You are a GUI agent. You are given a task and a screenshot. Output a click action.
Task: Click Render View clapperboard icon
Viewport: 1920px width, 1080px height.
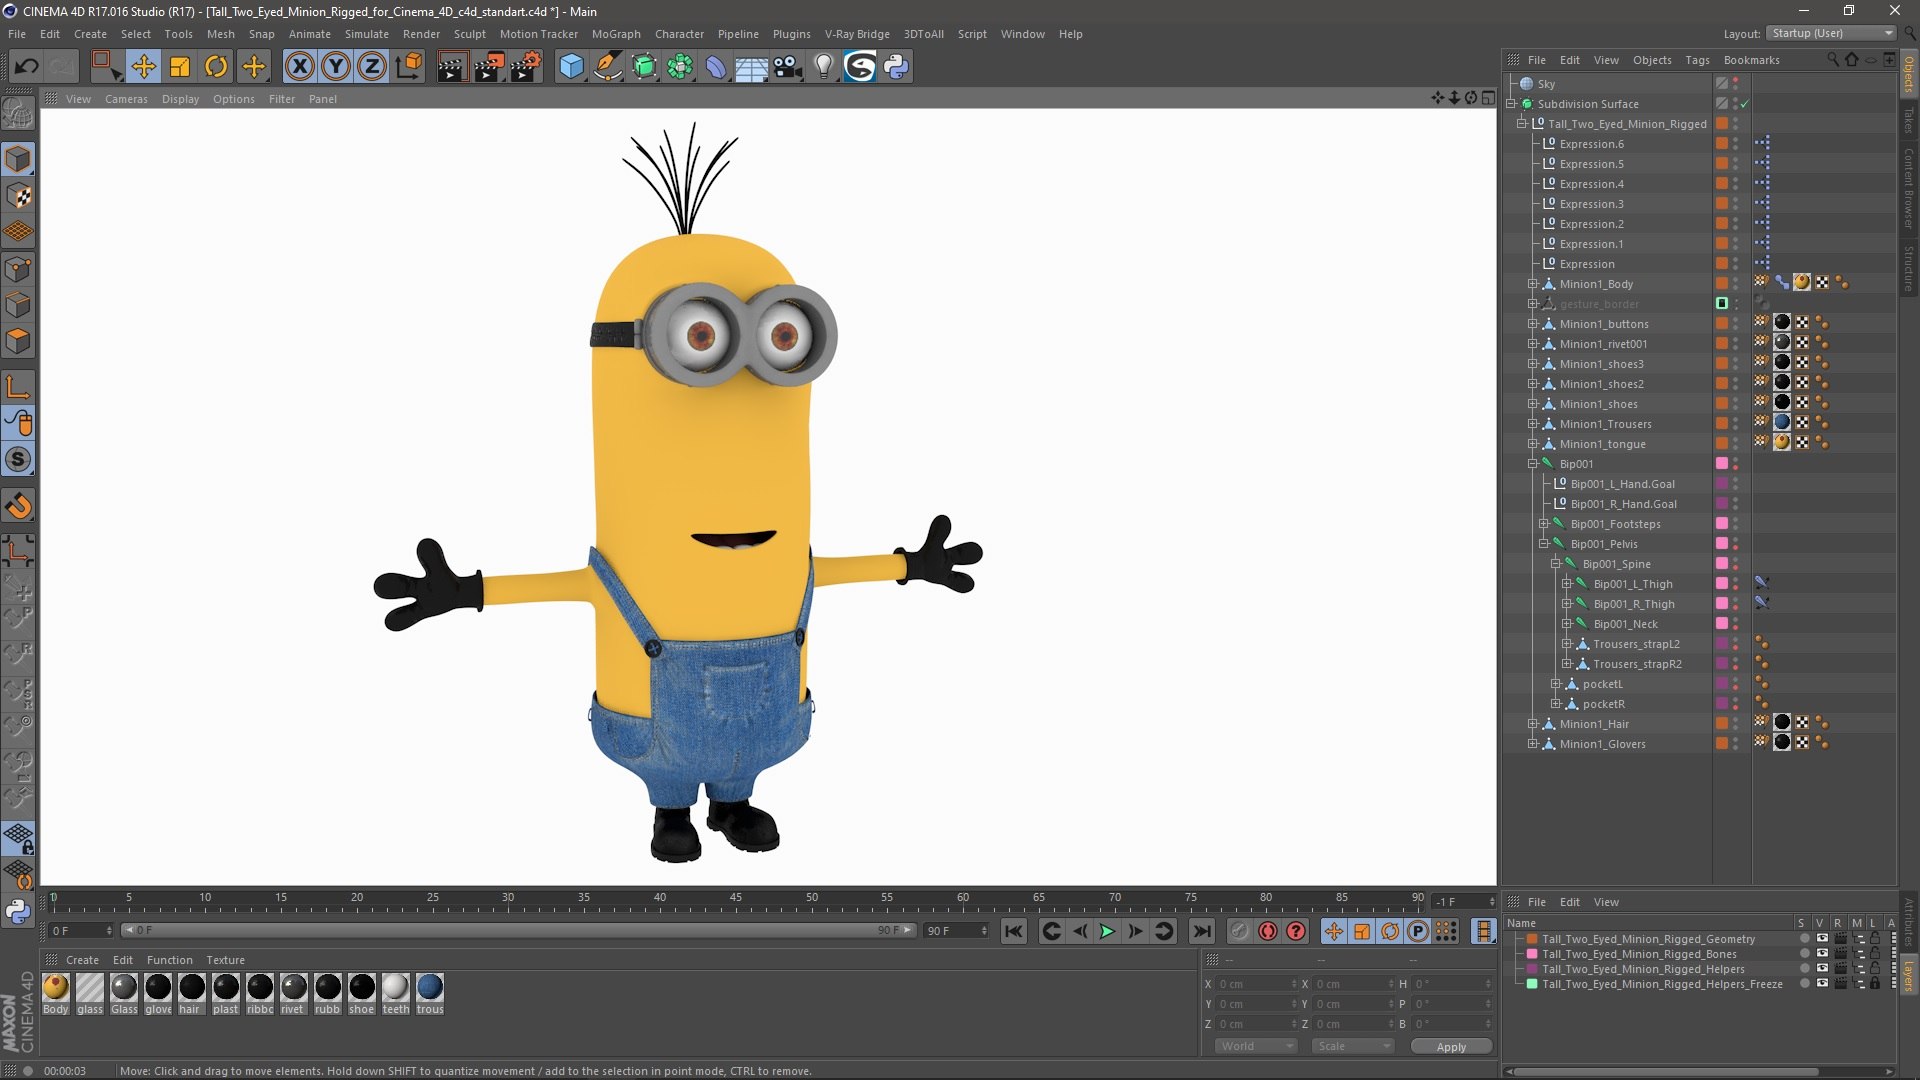tap(451, 67)
